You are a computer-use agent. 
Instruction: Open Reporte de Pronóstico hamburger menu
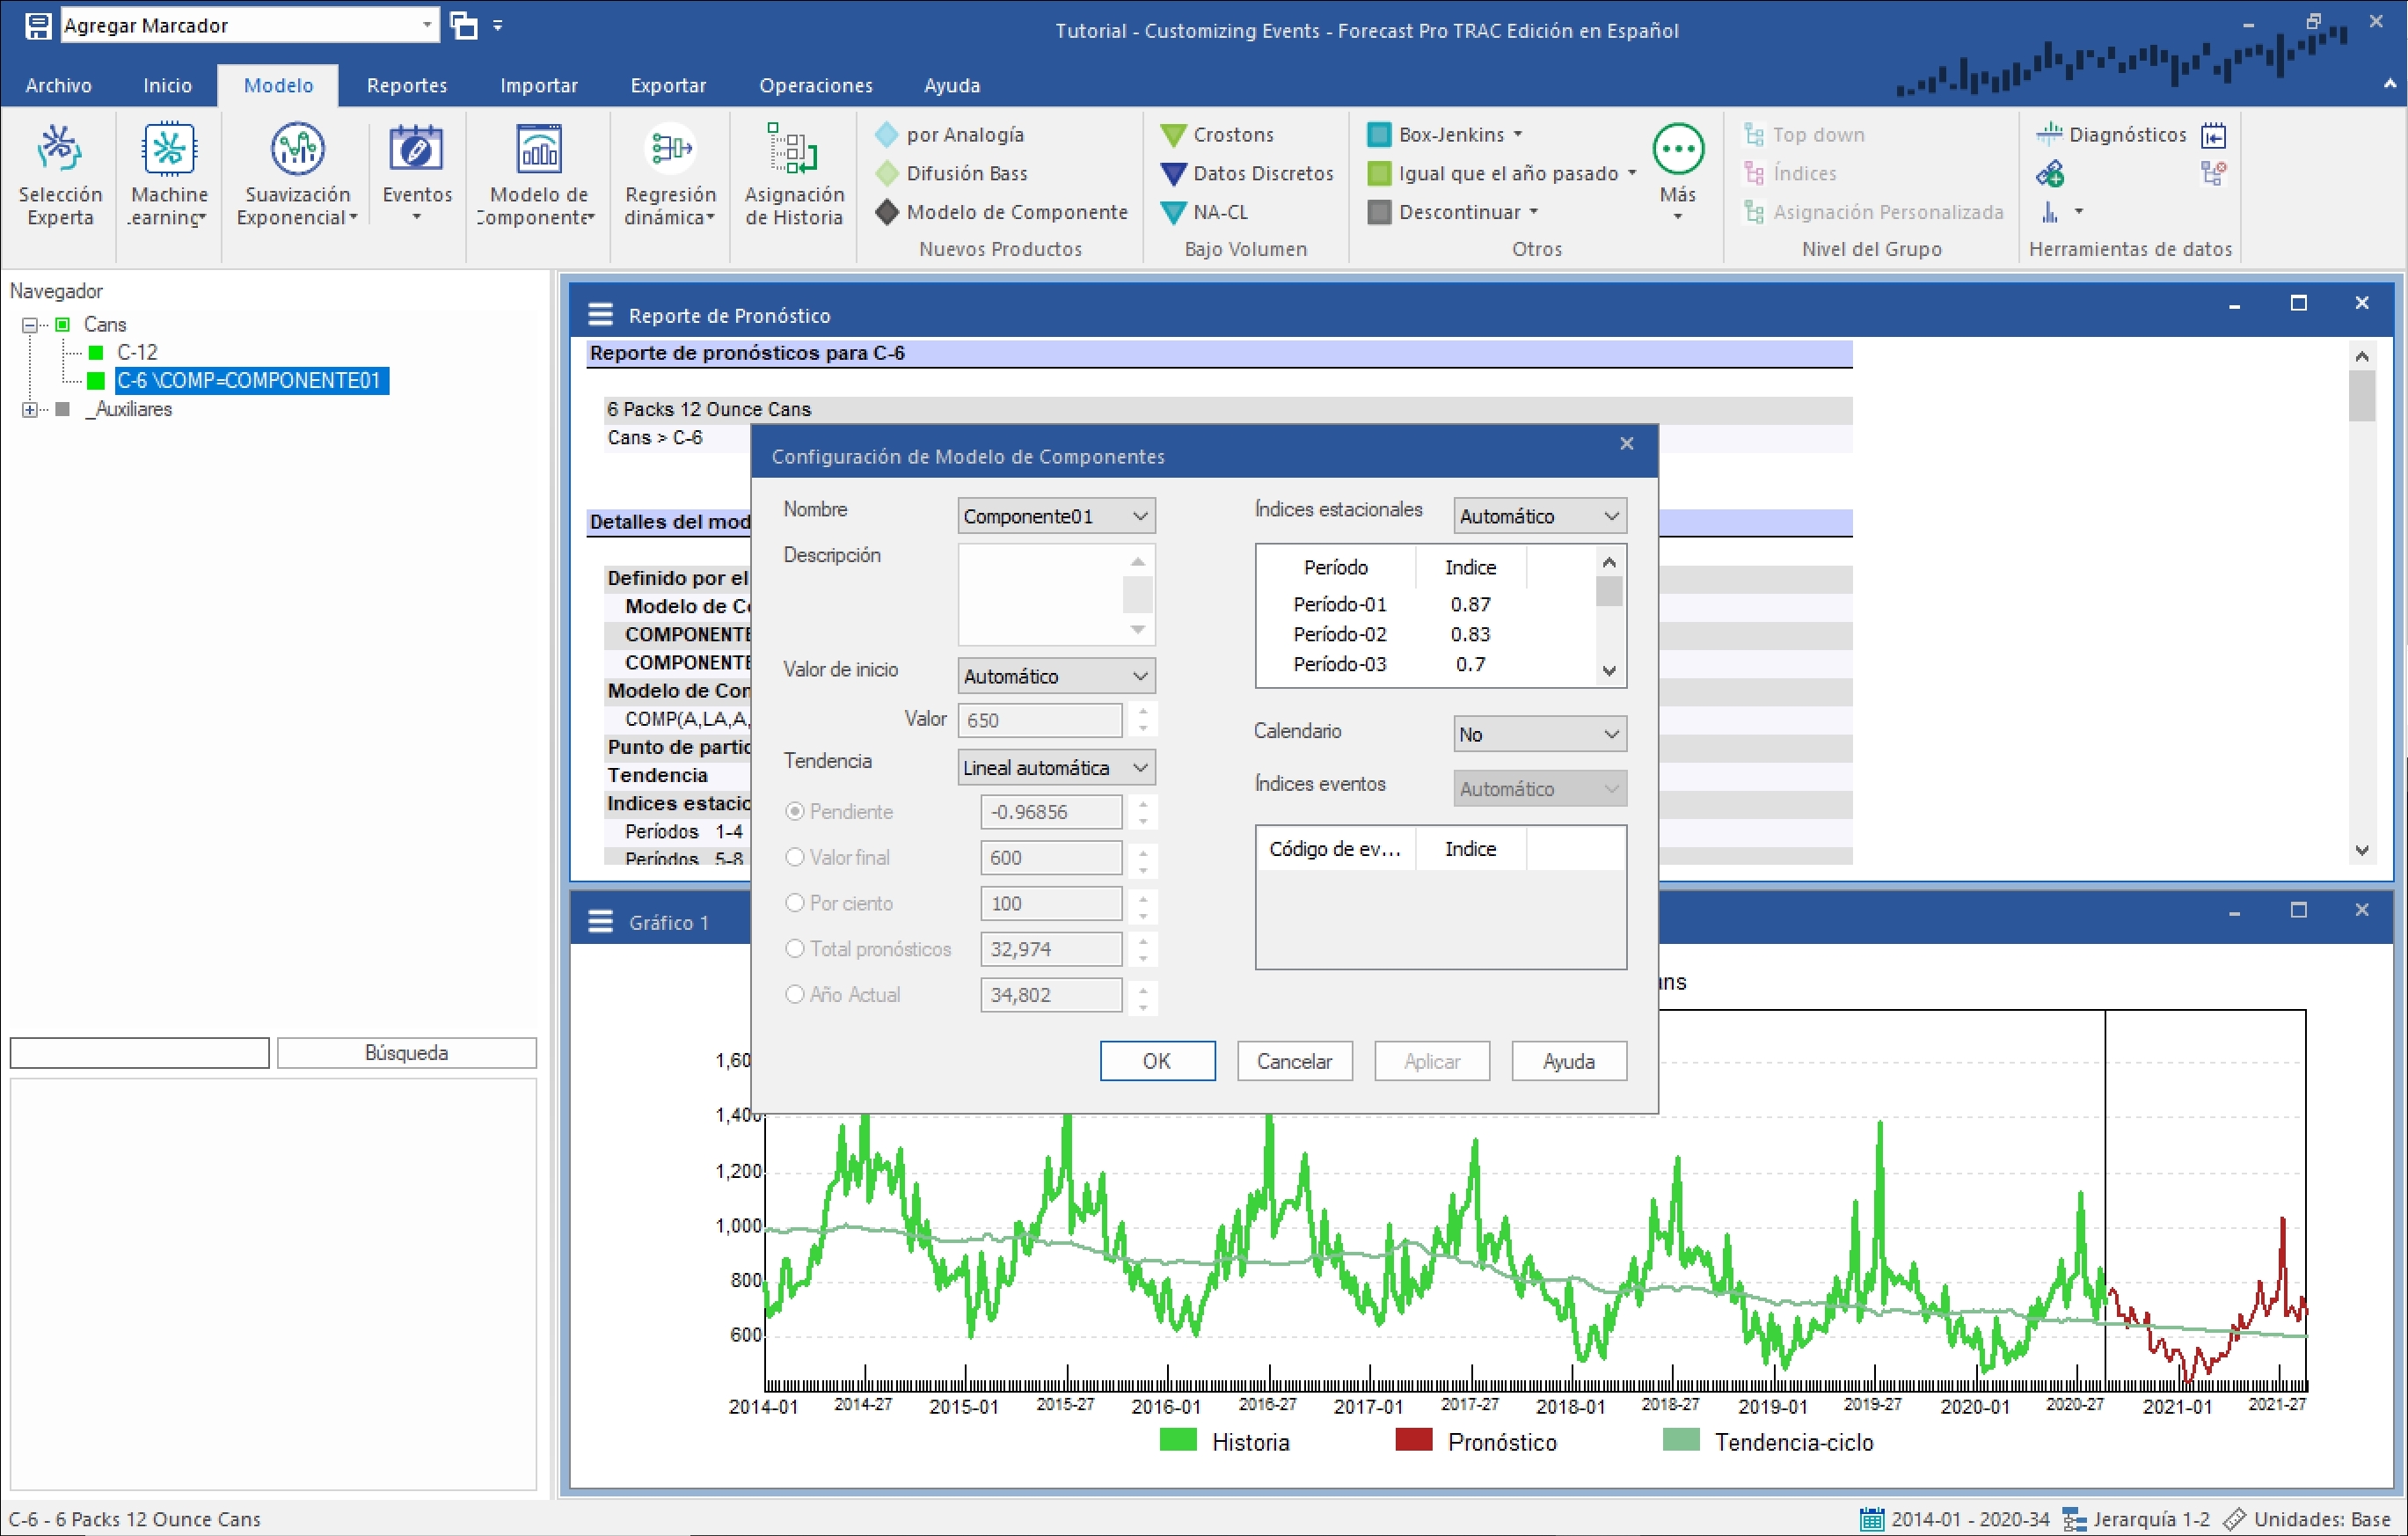pyautogui.click(x=600, y=315)
